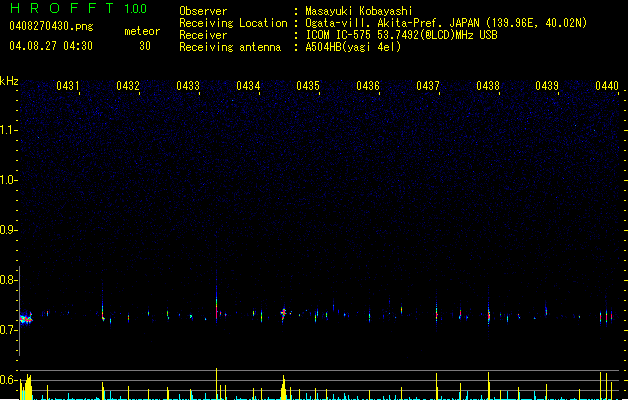629x400 pixels.
Task: Click time marker 0436
Action: pos(368,85)
